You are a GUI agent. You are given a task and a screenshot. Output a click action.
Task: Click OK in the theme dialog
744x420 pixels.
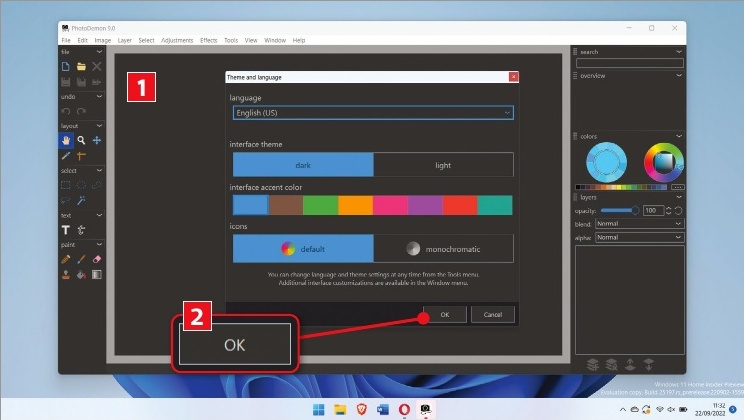[x=444, y=314]
